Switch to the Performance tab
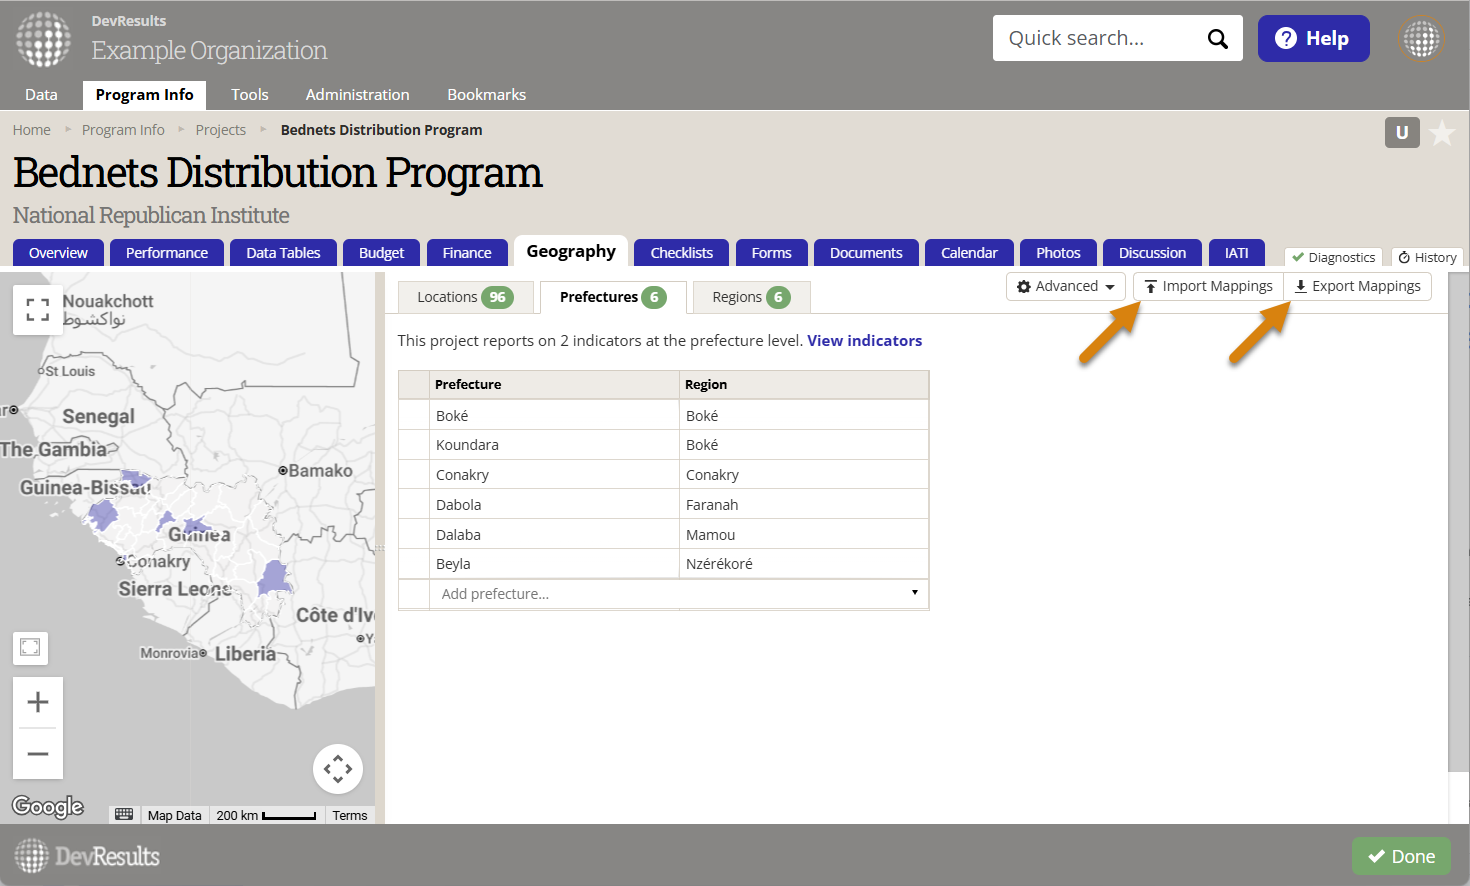 click(167, 253)
